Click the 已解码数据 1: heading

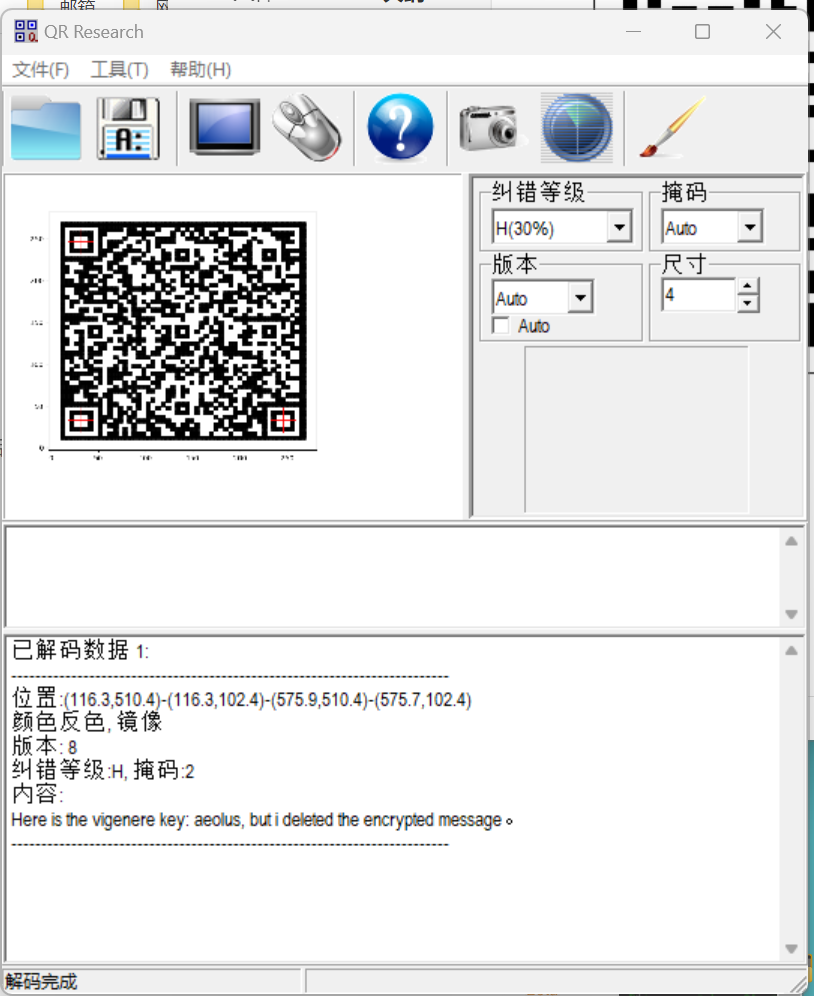(80, 650)
